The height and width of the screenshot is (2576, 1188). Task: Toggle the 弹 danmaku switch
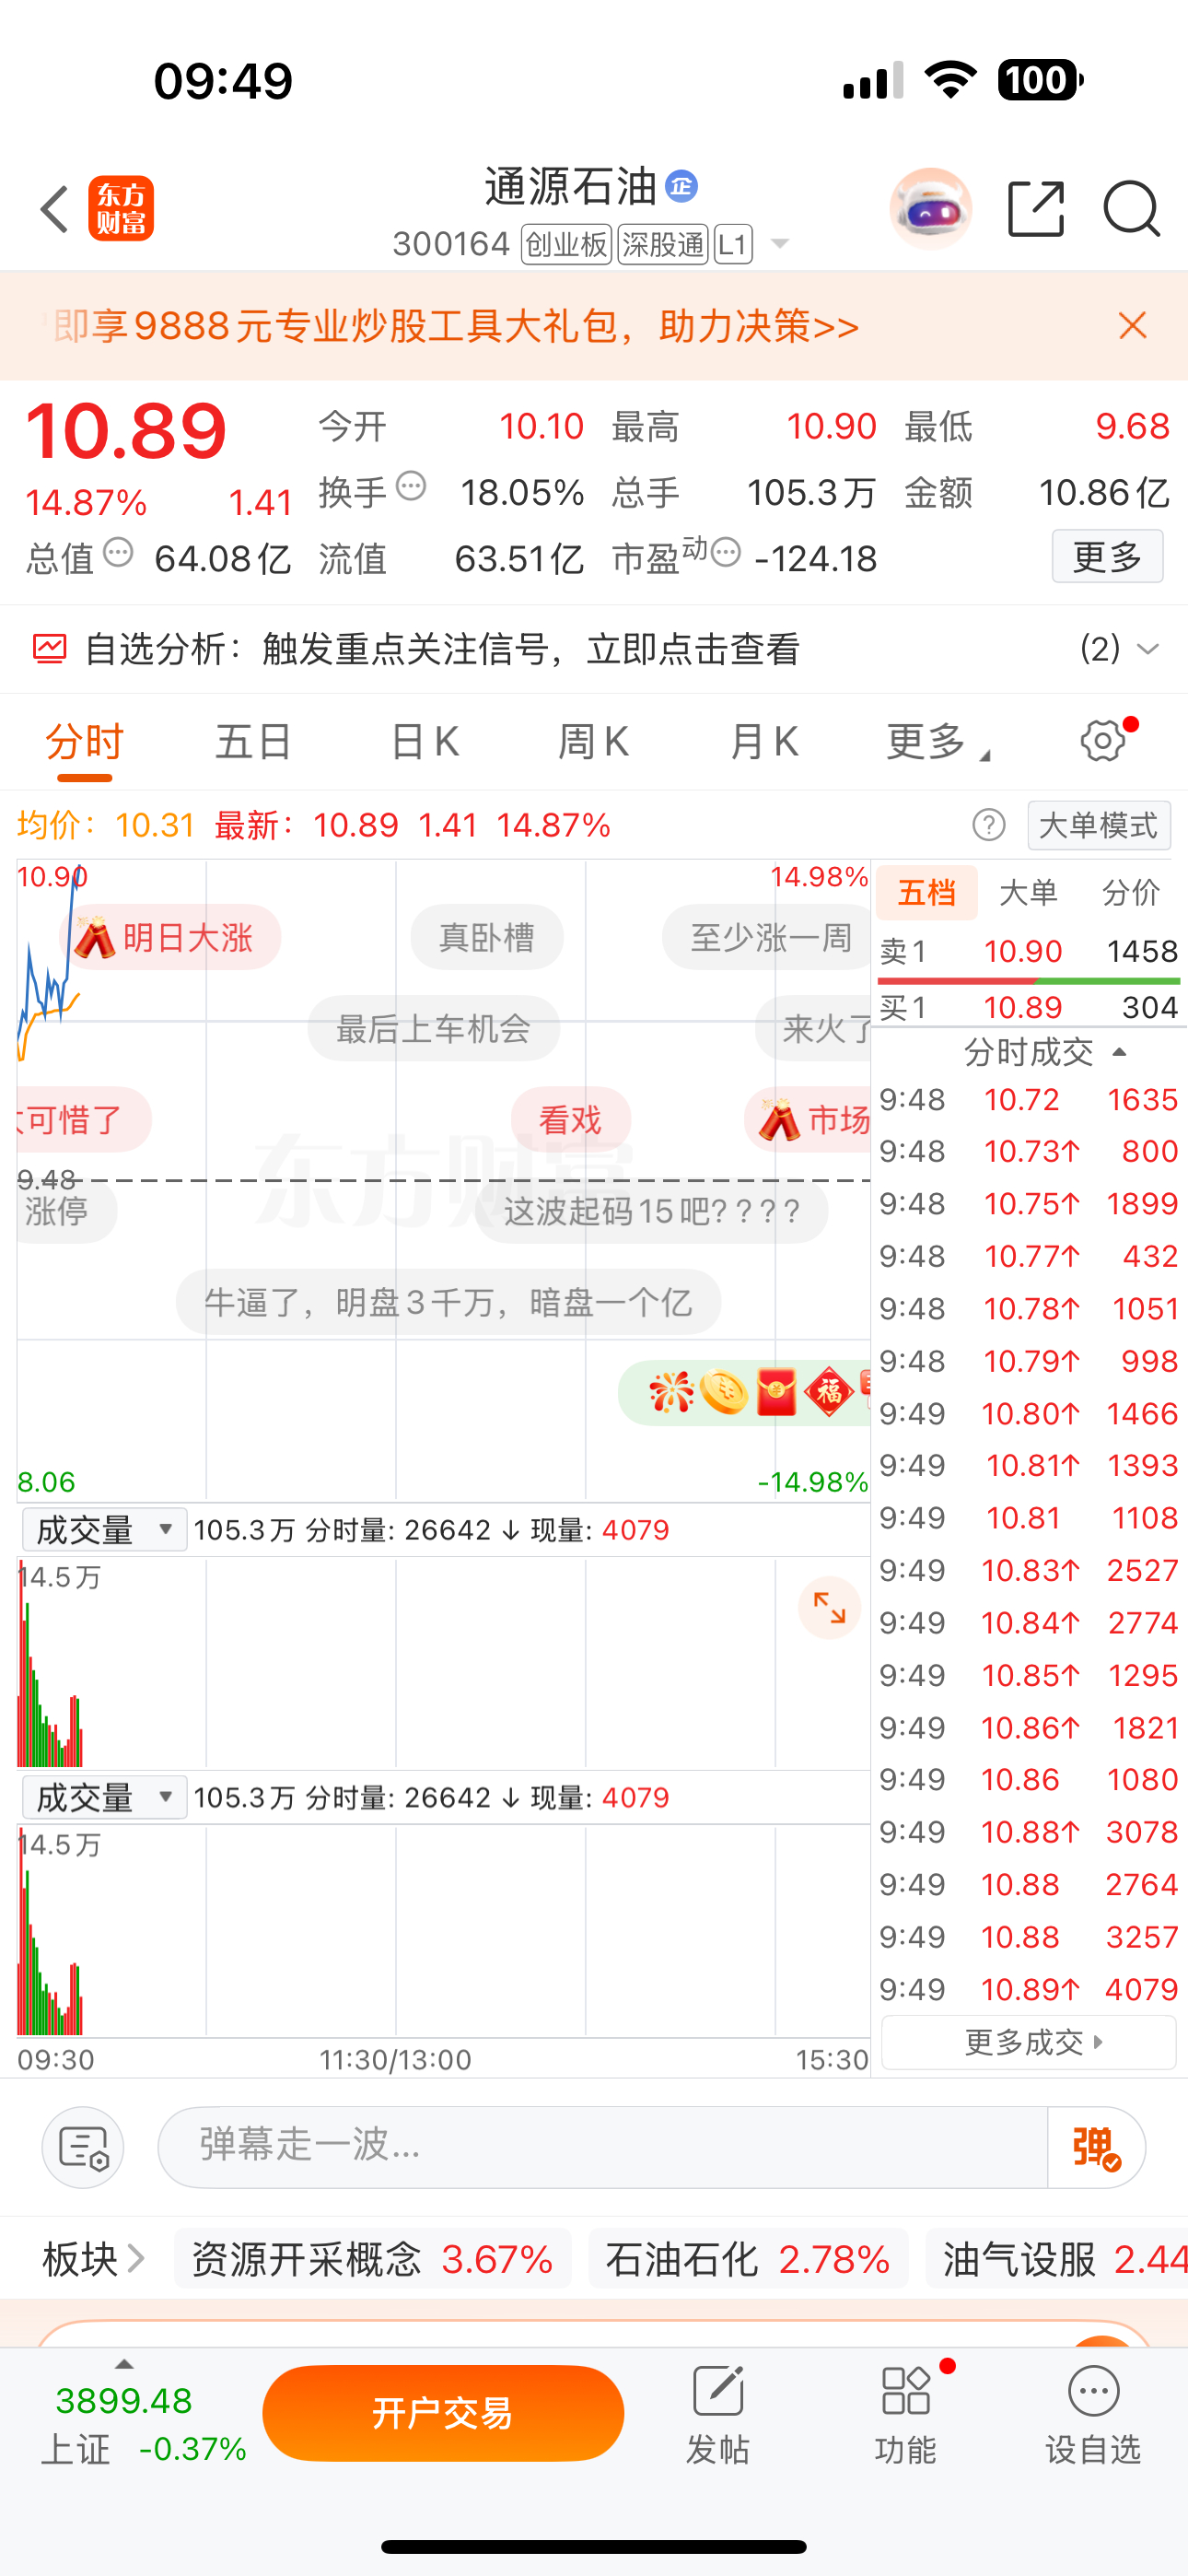point(1096,2147)
